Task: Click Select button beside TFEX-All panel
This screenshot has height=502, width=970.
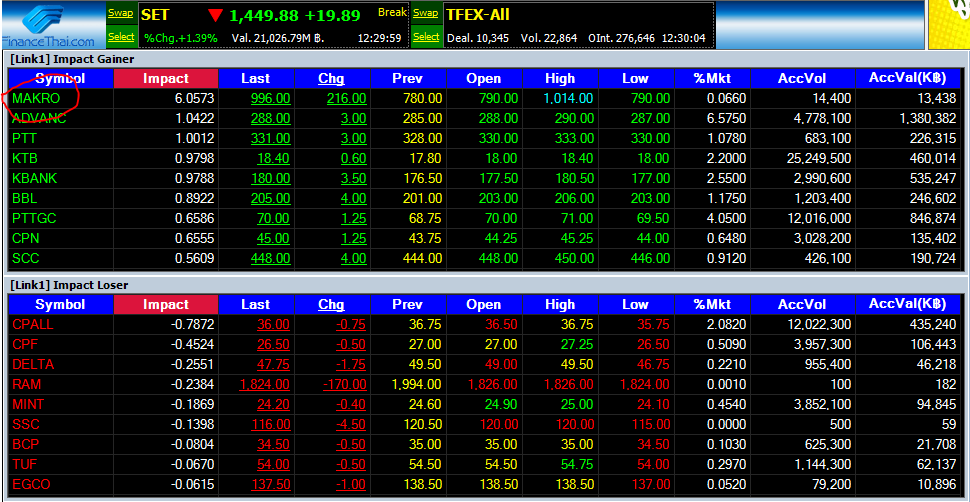Action: click(x=426, y=37)
